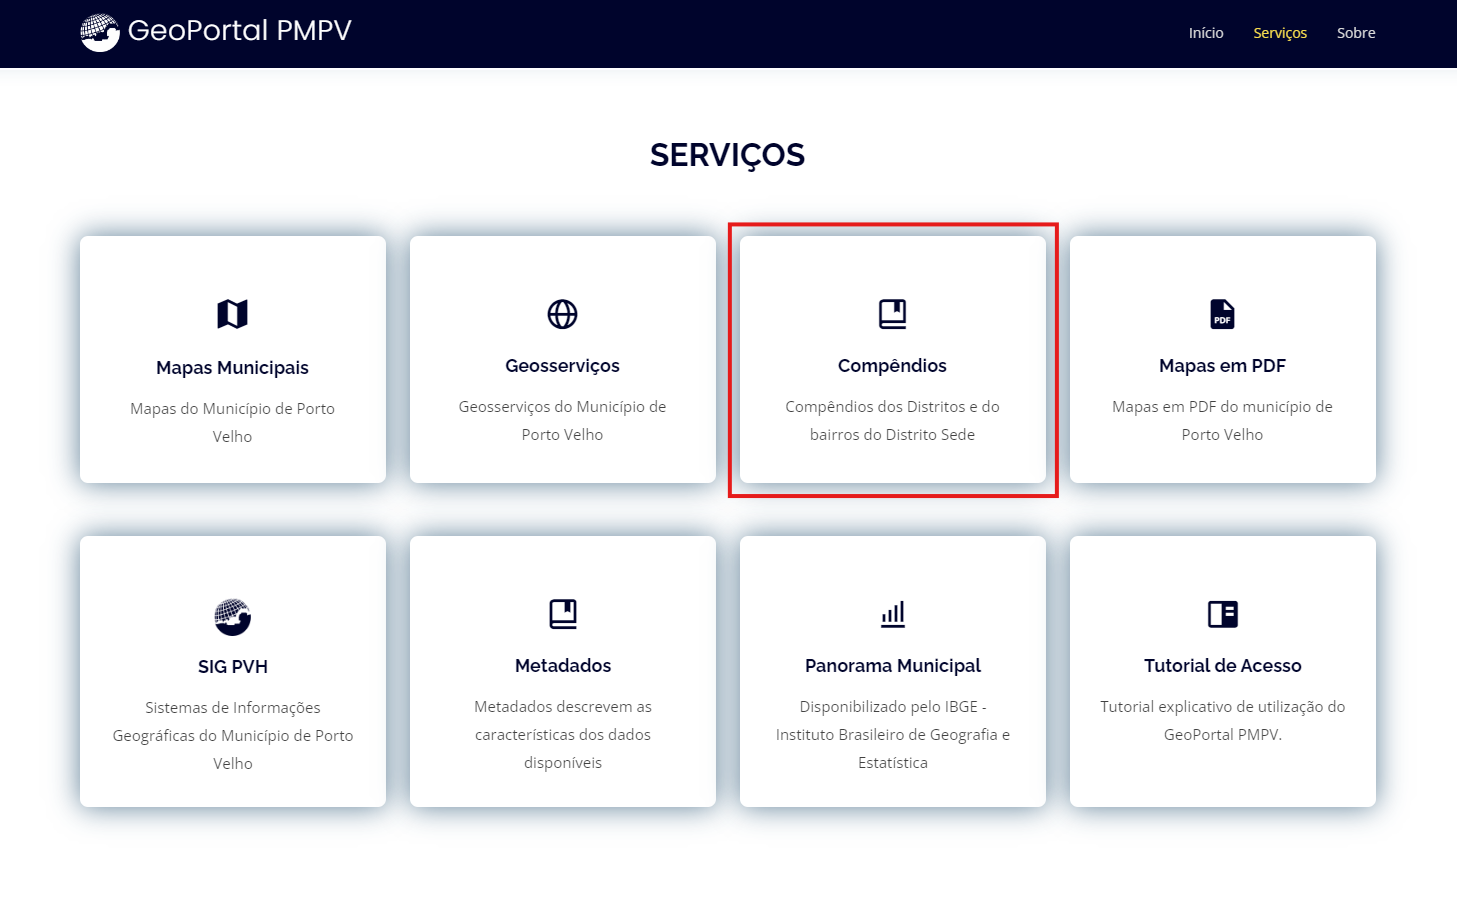Viewport: 1457px width, 920px height.
Task: Open the Compêndios card title
Action: 892,366
